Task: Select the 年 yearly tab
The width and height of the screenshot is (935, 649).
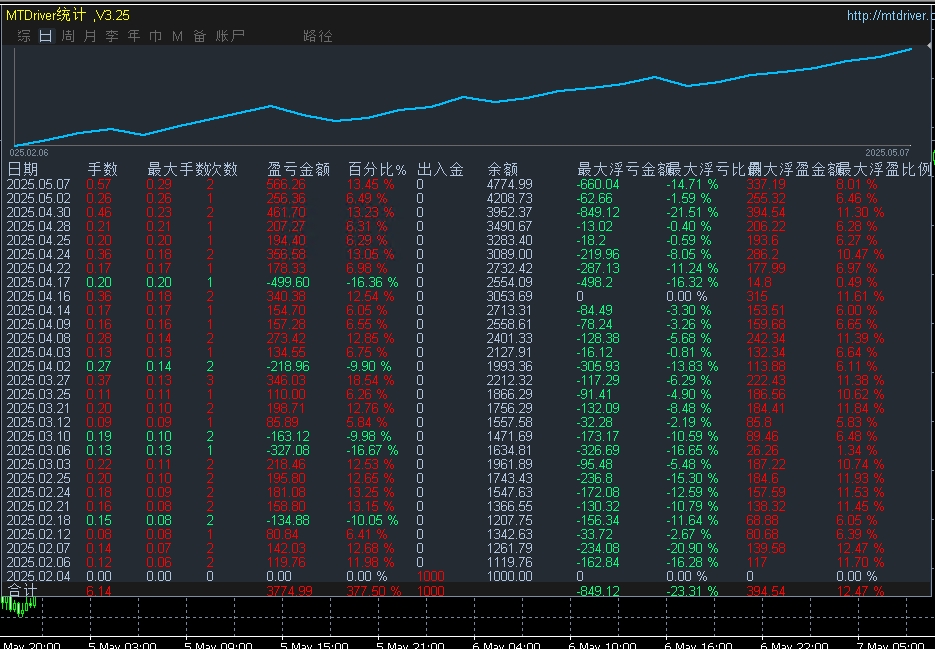Action: [134, 36]
